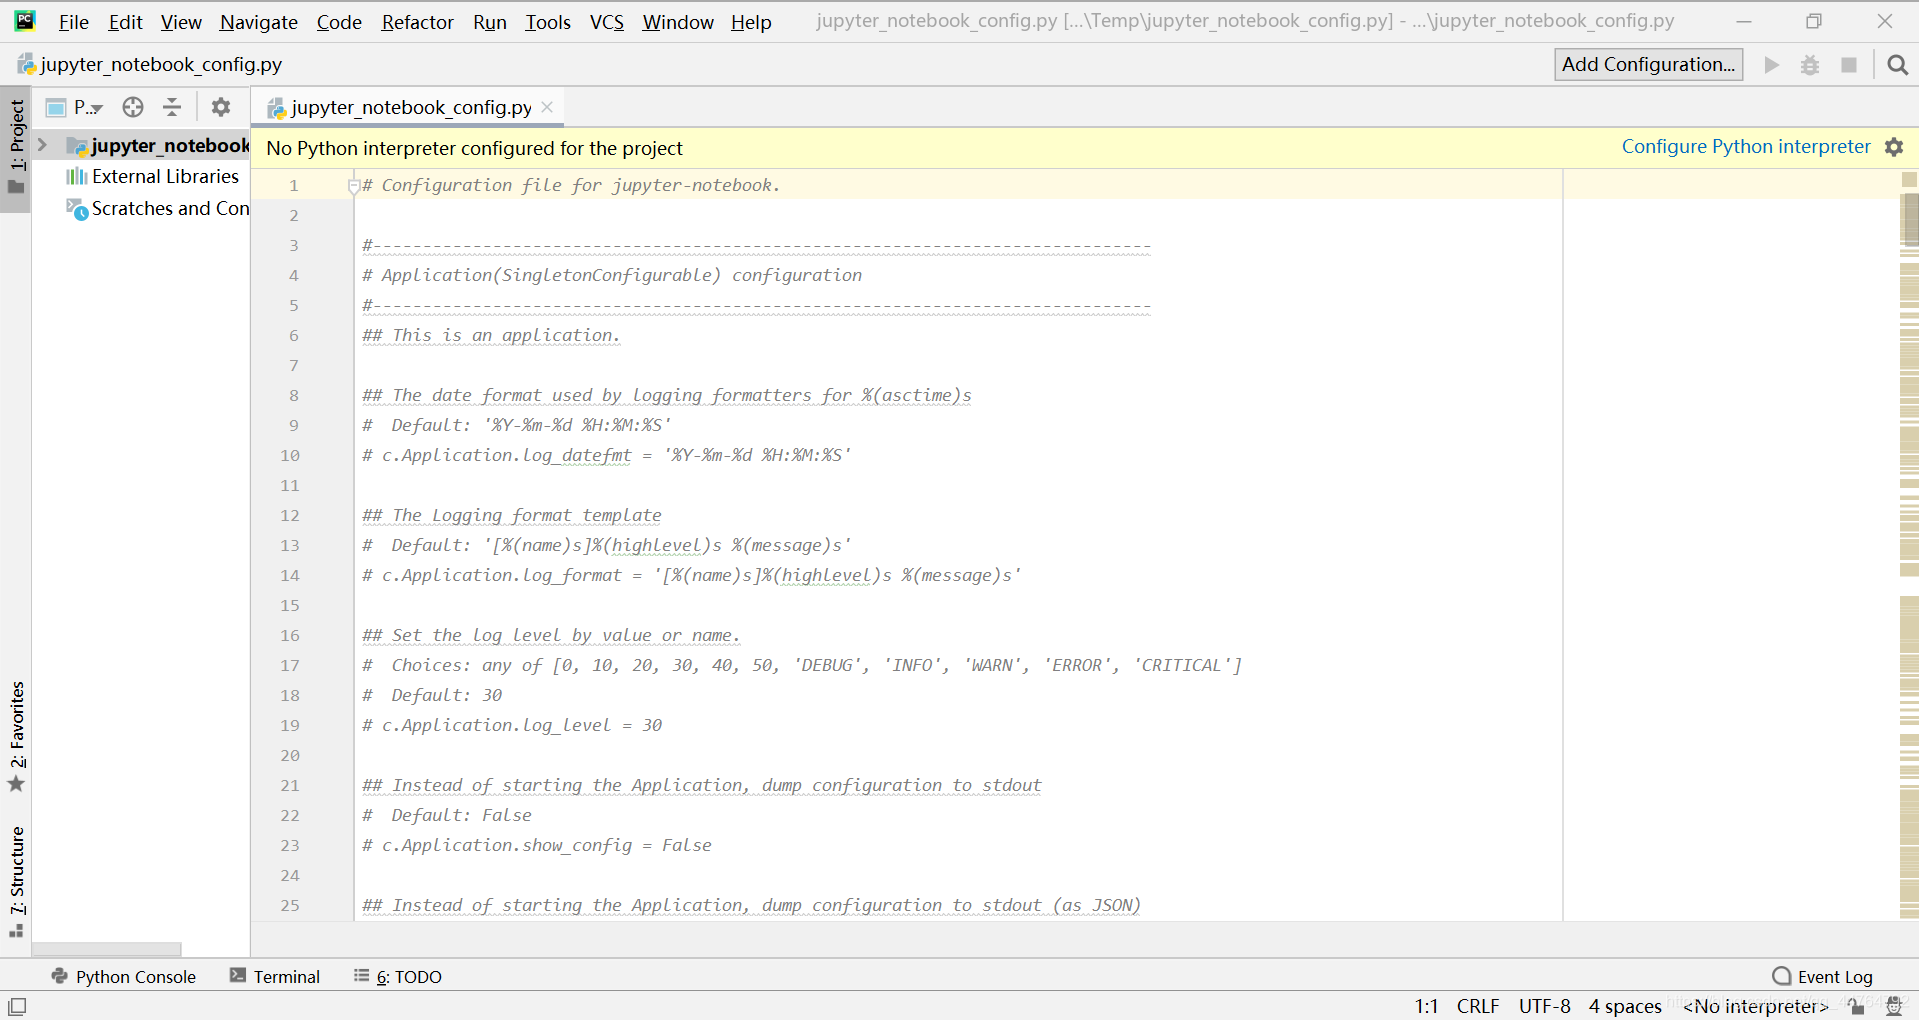Open the VCS menu
Image resolution: width=1919 pixels, height=1020 pixels.
pos(606,22)
